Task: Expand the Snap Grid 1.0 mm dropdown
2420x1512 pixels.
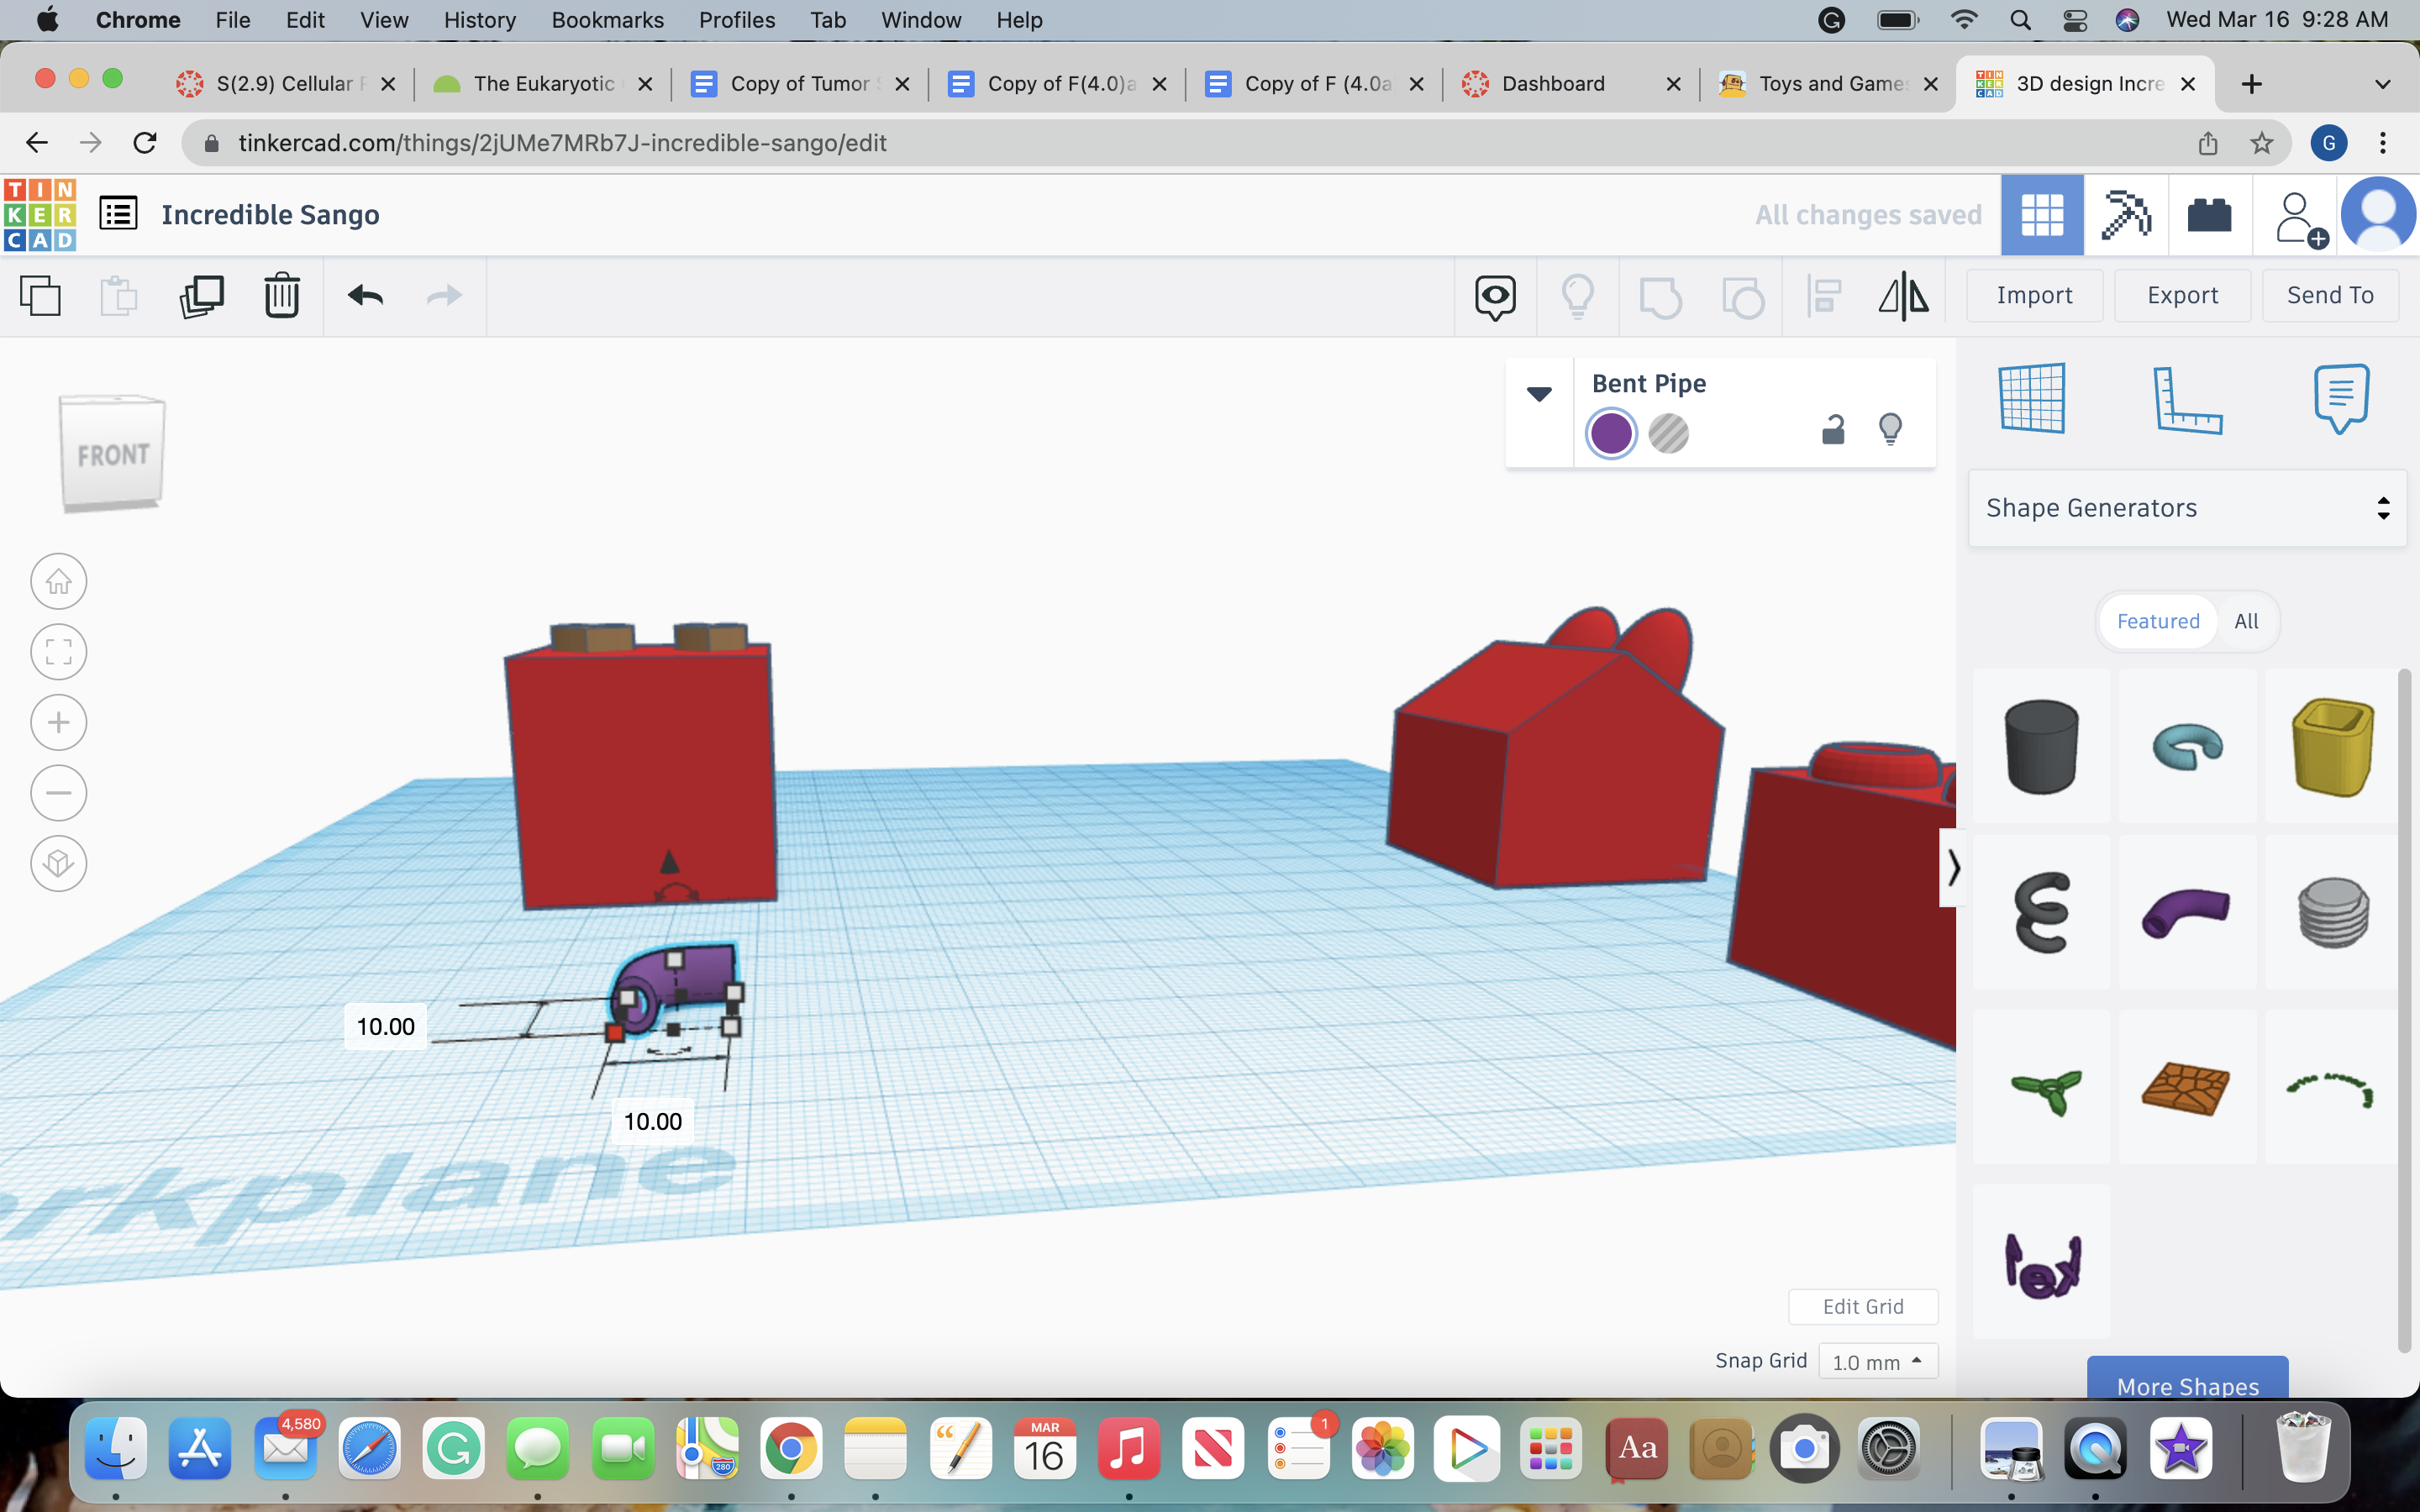Action: click(1877, 1362)
